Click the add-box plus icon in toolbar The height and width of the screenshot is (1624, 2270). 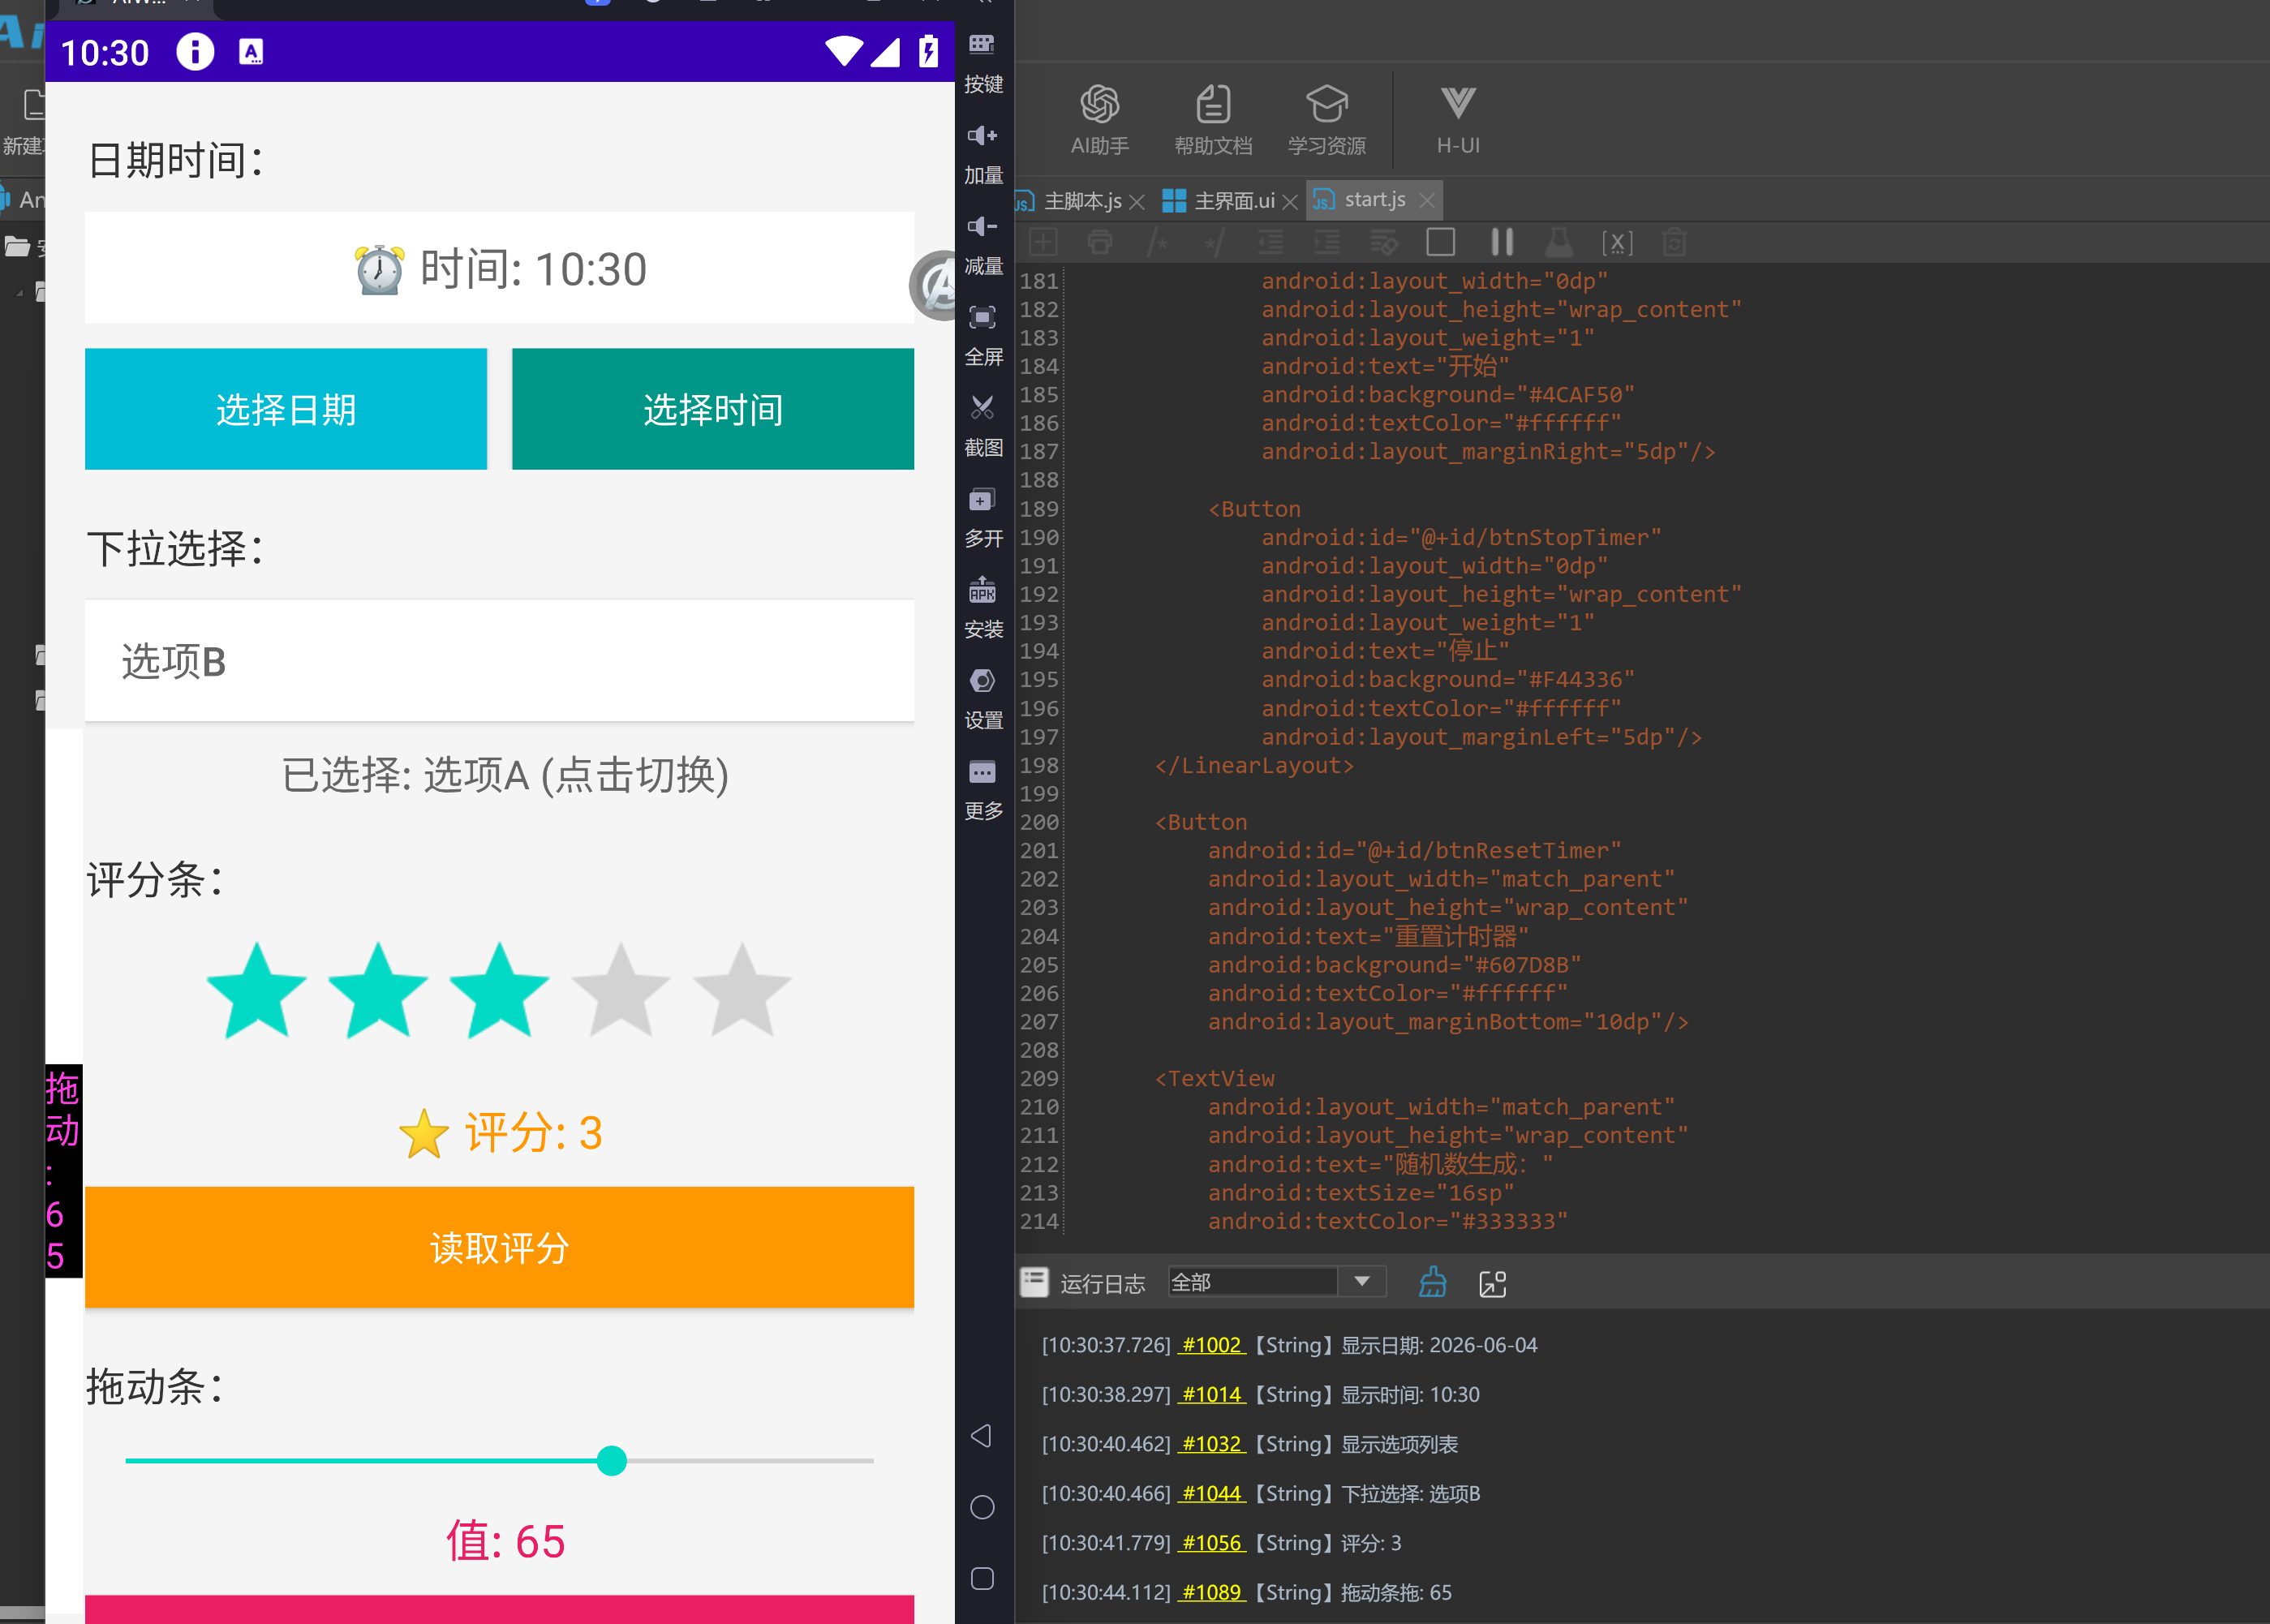click(1042, 242)
